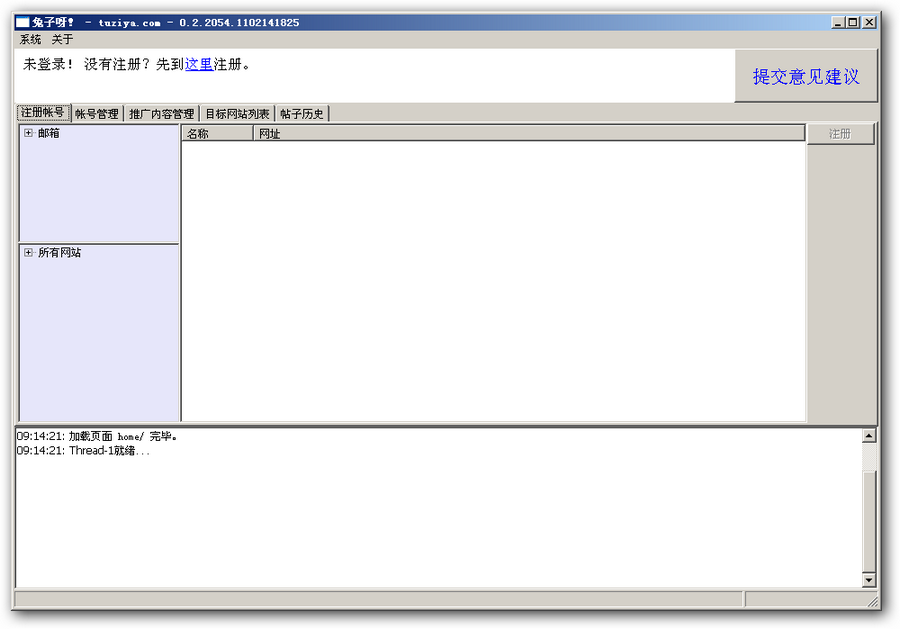Sort by the 名称 column header
Viewport: 900px width, 629px height.
[x=217, y=133]
